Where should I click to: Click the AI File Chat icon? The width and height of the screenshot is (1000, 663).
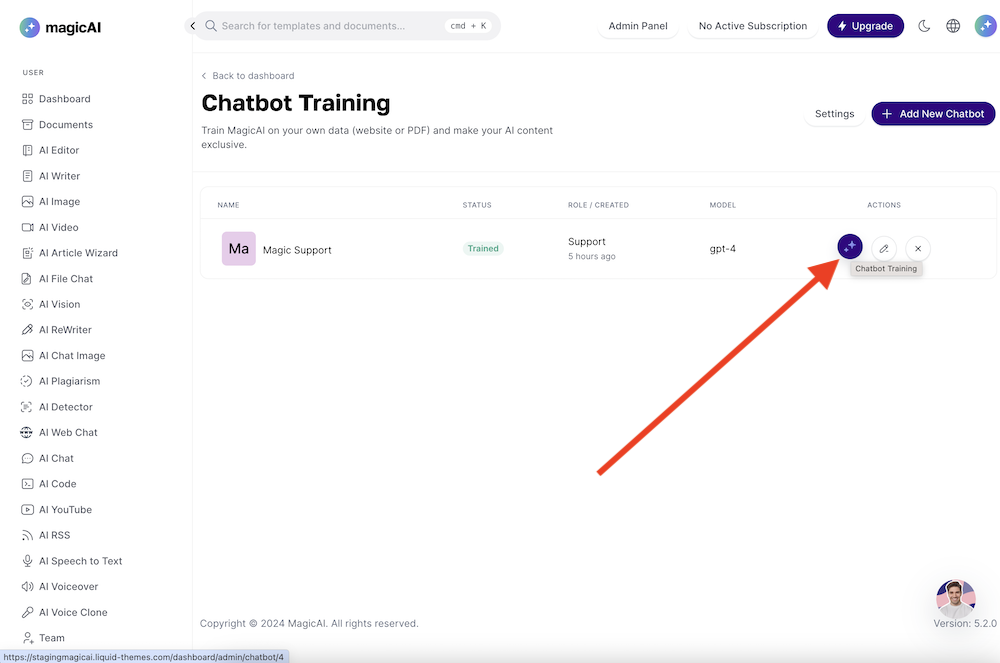click(x=27, y=279)
